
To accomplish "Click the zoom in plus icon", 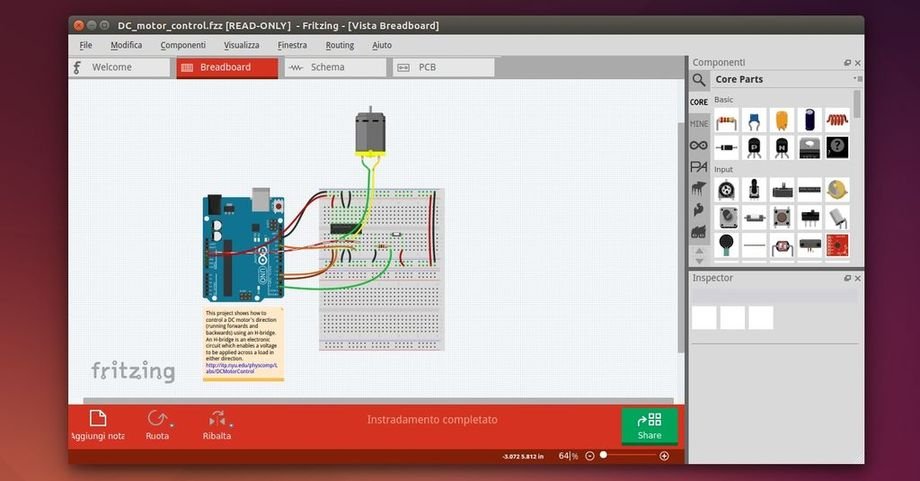I will pyautogui.click(x=664, y=456).
